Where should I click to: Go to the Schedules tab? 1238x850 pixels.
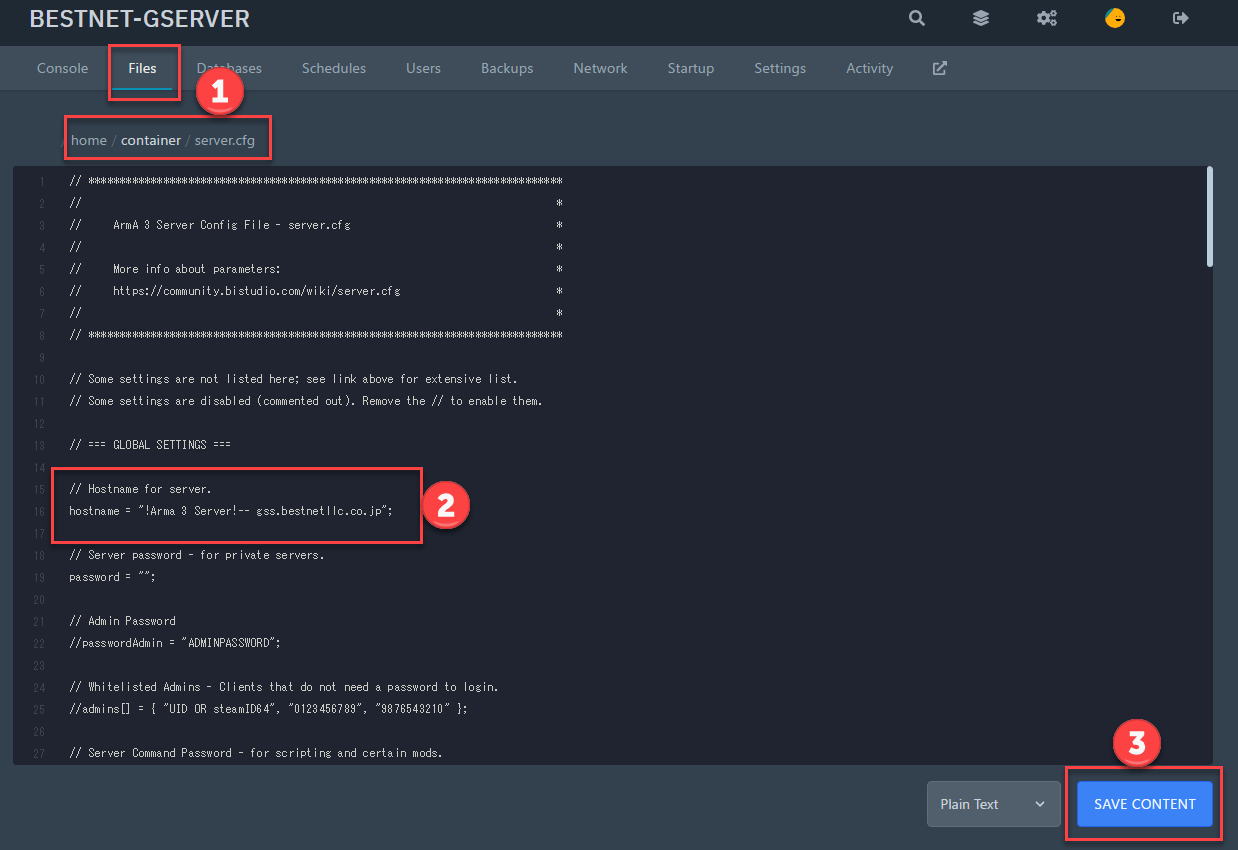click(x=334, y=68)
